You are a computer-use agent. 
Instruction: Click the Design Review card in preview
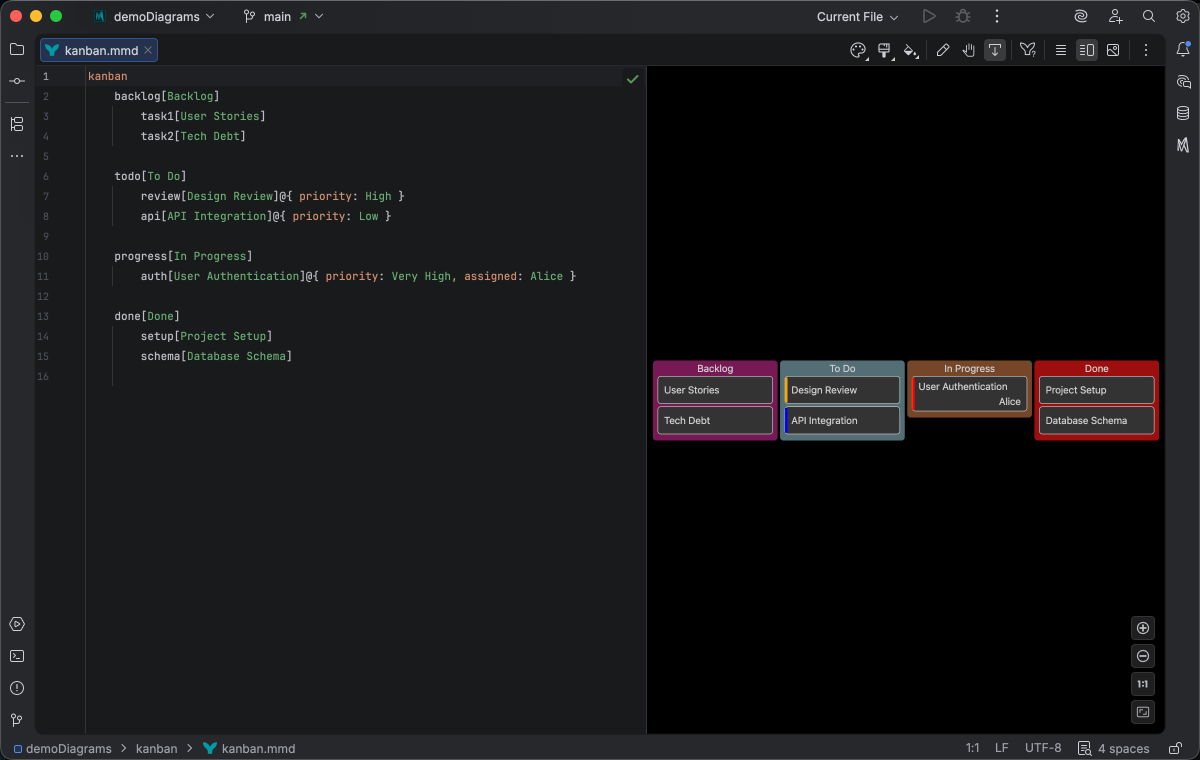(x=842, y=390)
